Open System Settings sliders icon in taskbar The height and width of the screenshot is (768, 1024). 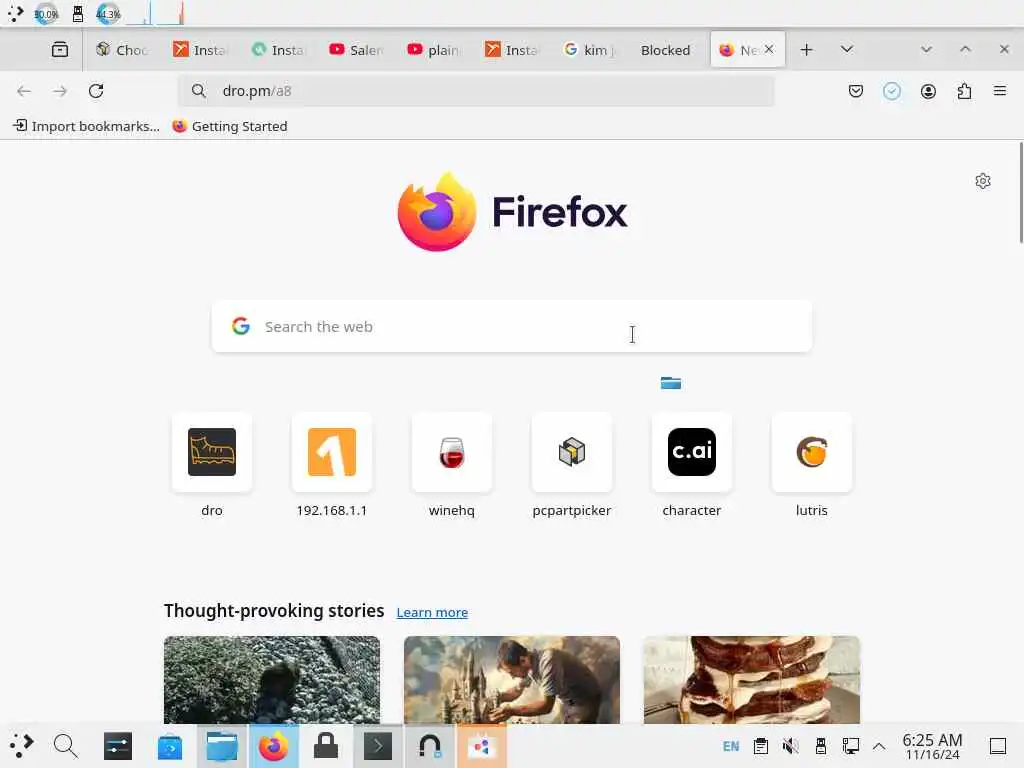click(x=118, y=746)
